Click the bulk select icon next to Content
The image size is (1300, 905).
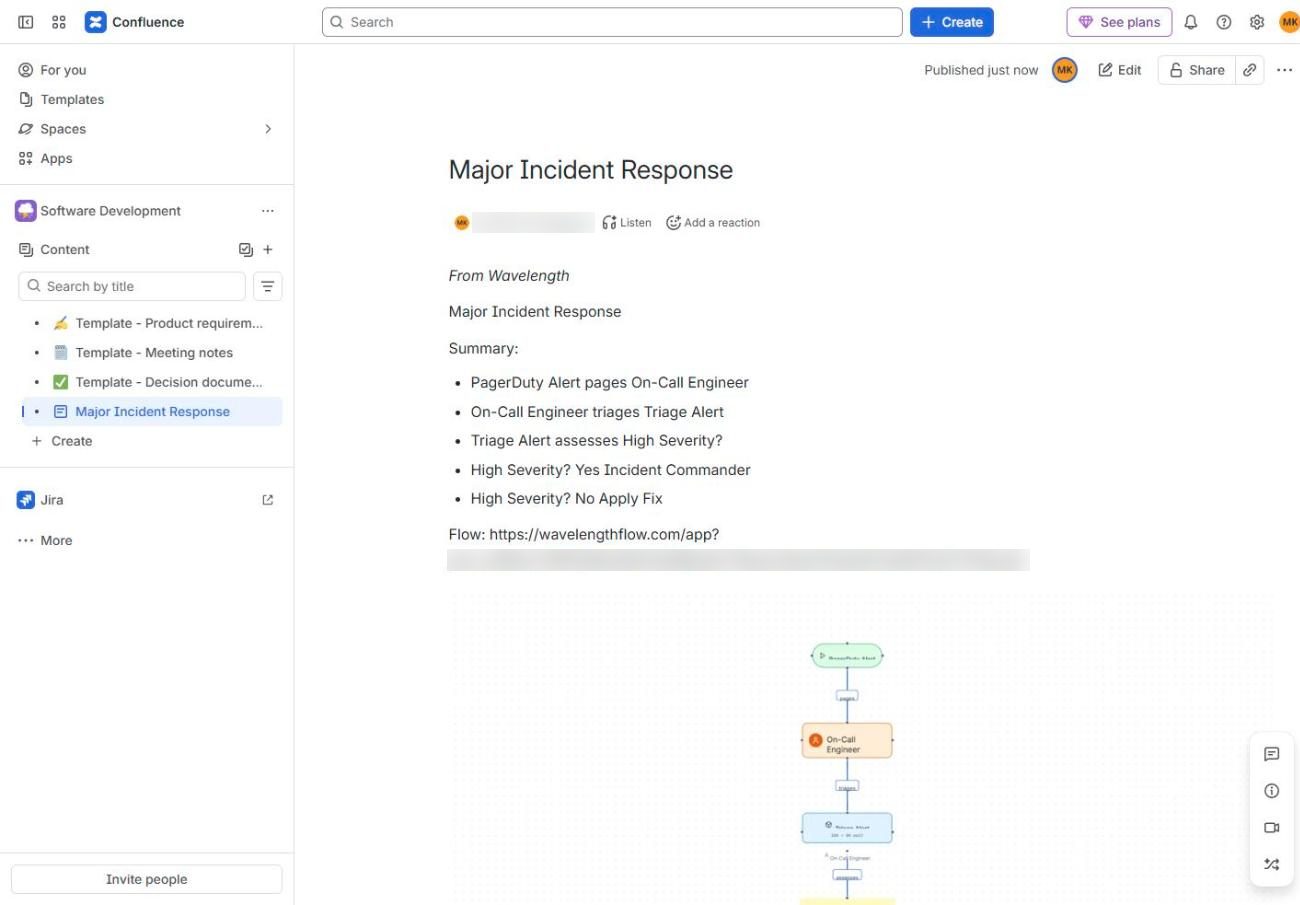pyautogui.click(x=246, y=250)
